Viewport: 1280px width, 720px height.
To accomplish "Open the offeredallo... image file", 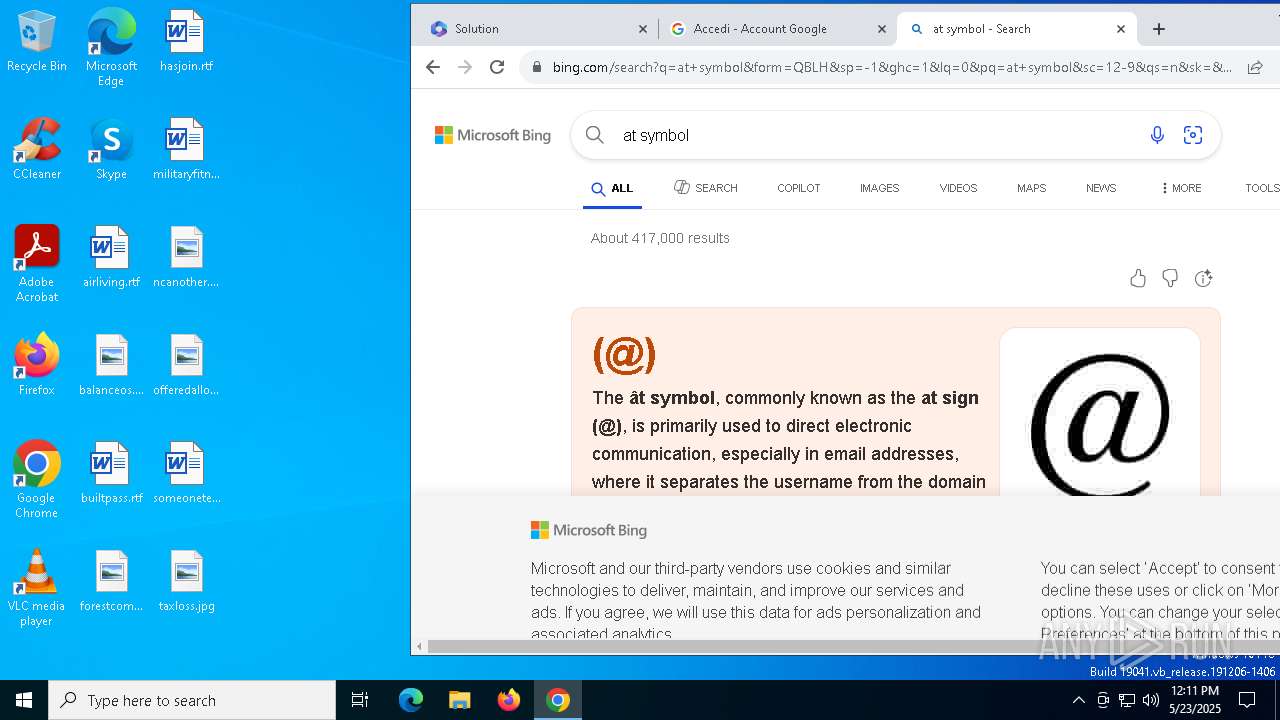I will point(186,366).
